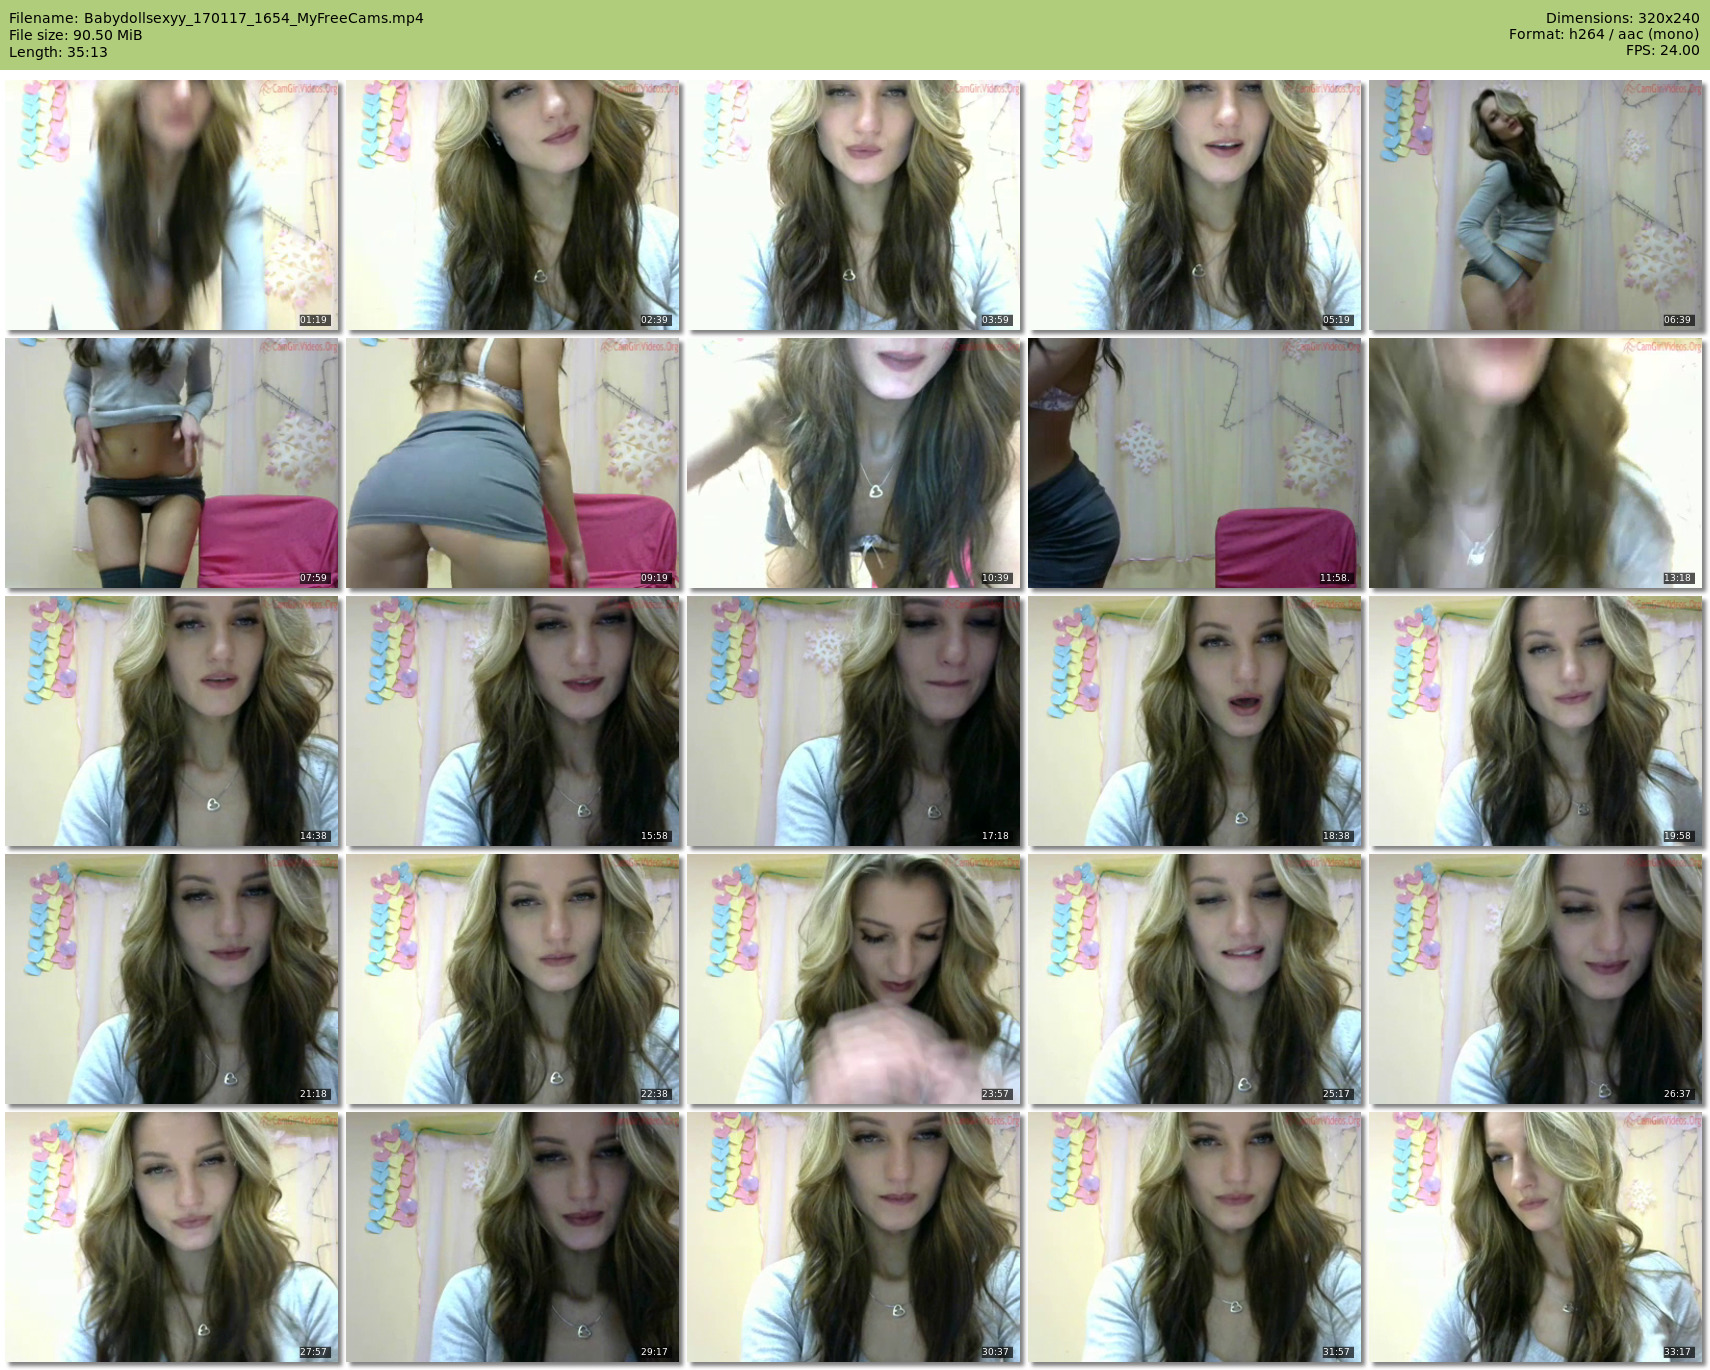Click the thumbnail timestamped 25:17
1710x1370 pixels.
pos(1195,979)
